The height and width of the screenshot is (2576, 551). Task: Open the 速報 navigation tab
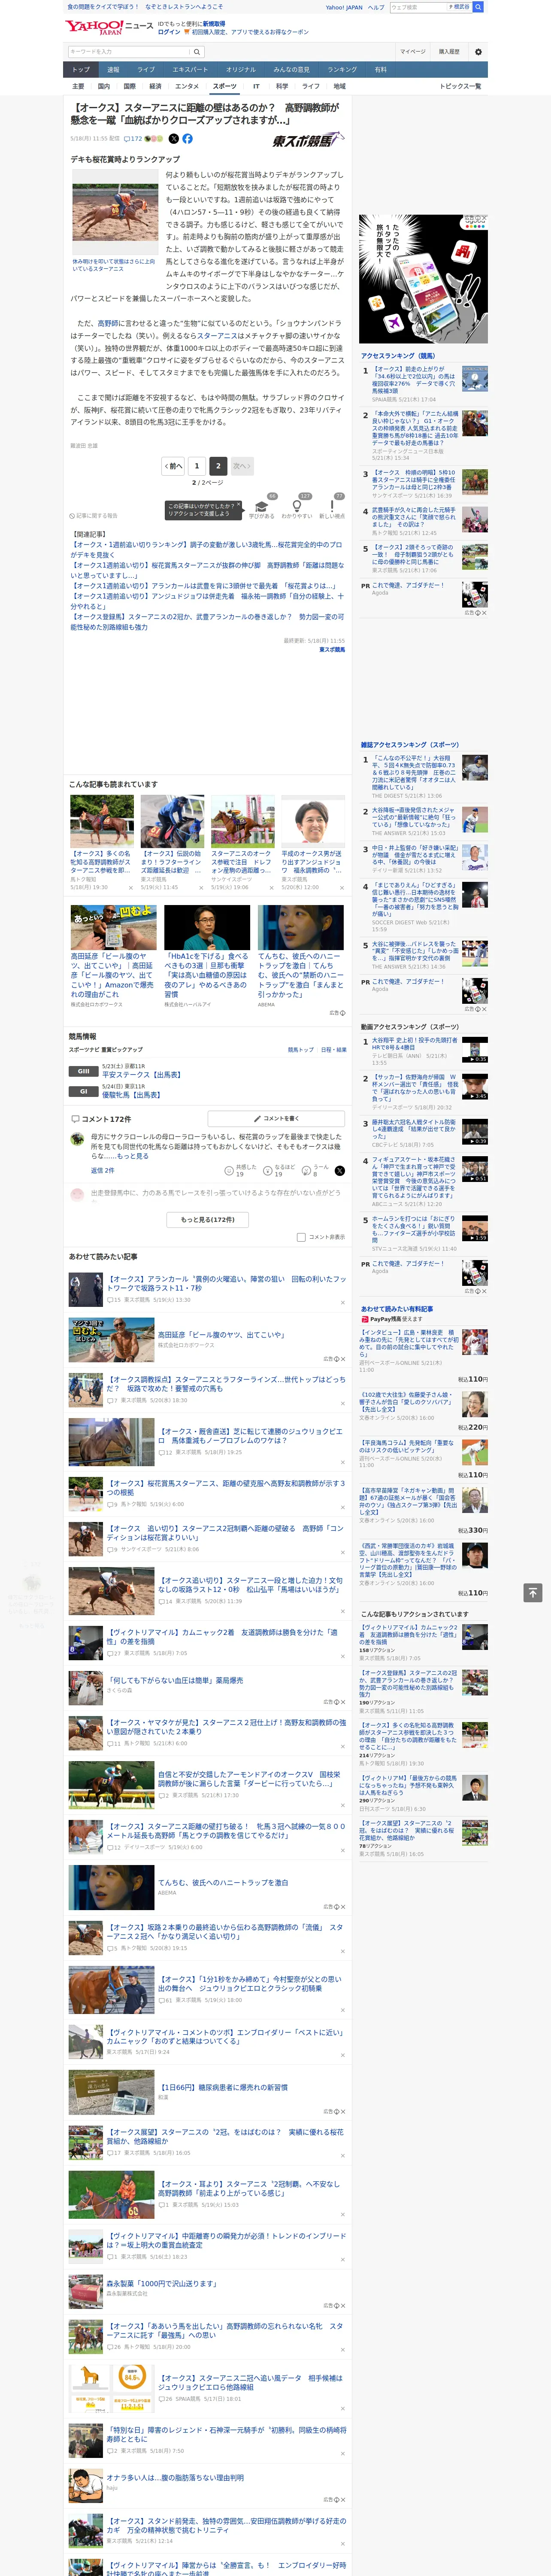click(x=113, y=70)
